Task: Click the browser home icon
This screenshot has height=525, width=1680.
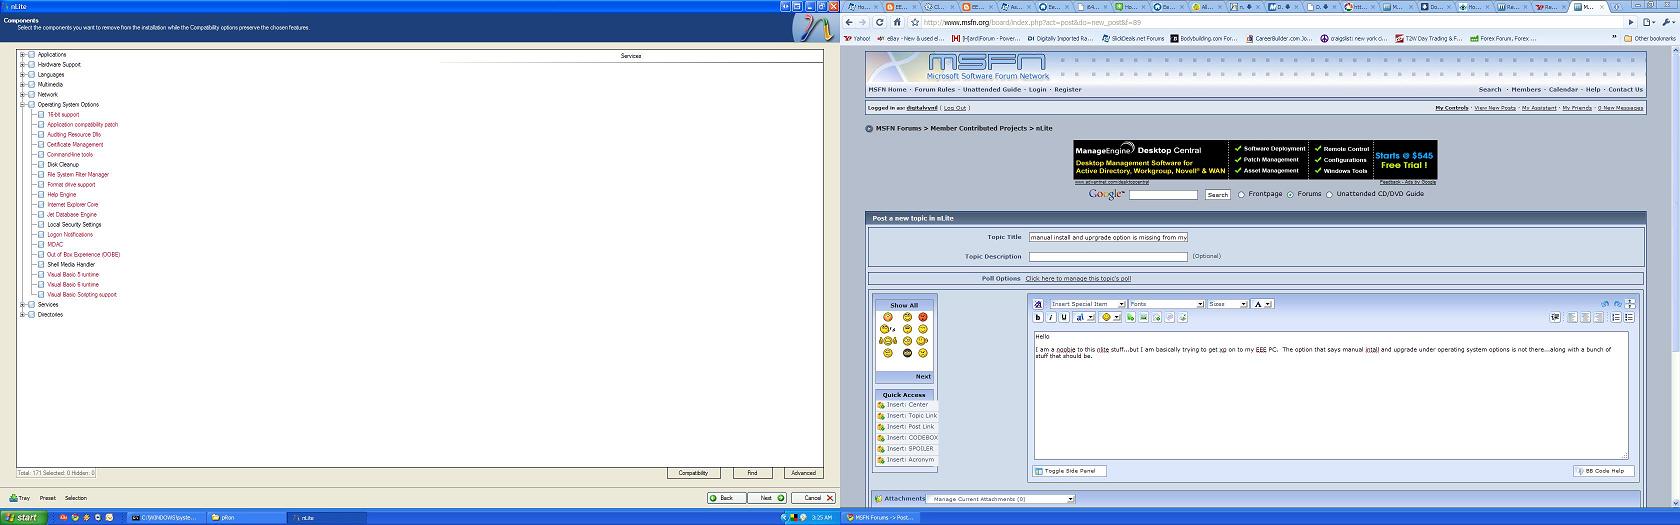Action: (896, 22)
